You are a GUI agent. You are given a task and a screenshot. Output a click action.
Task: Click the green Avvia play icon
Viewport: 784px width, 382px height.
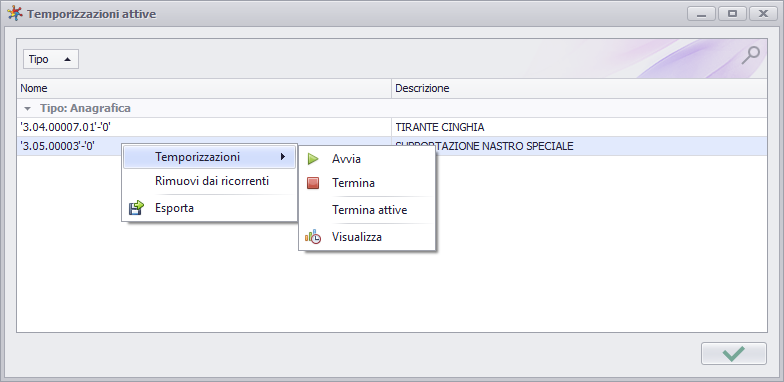click(x=313, y=159)
